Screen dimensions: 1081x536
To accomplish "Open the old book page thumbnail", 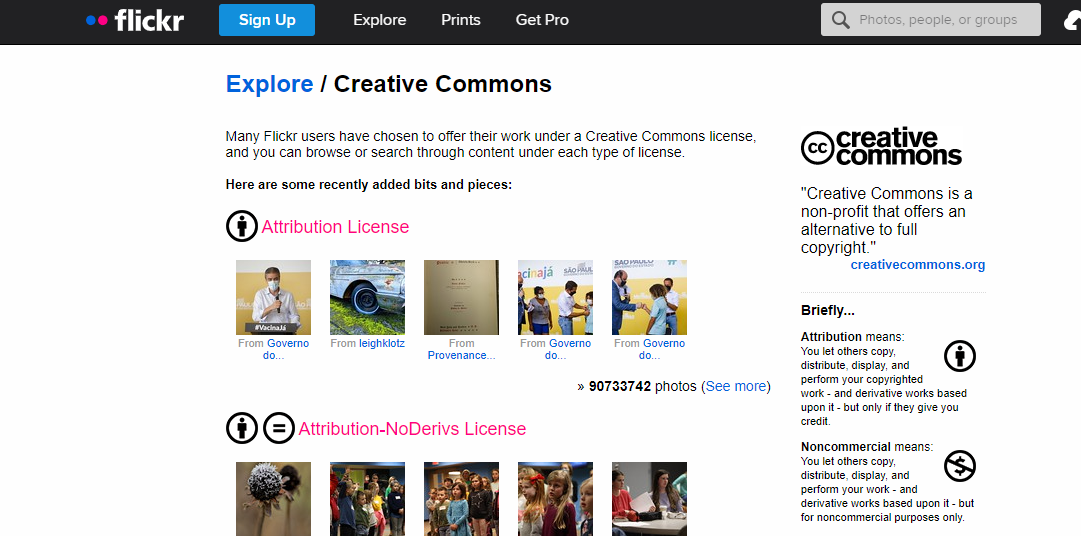I will [461, 297].
